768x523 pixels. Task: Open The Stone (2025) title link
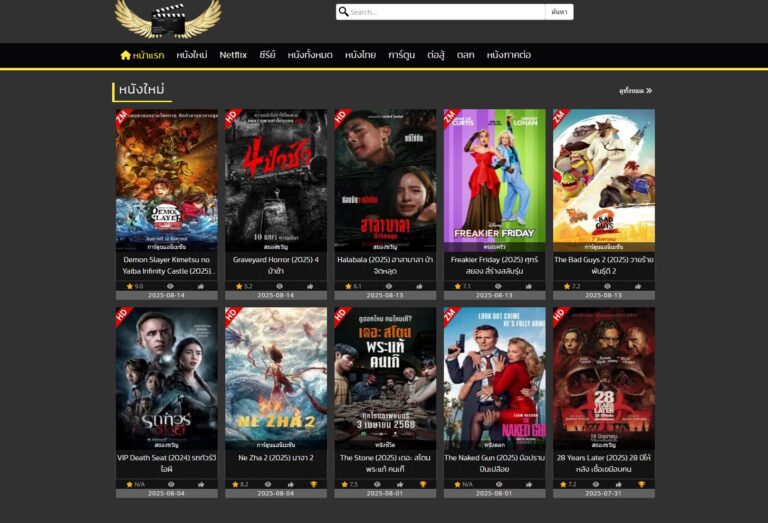pyautogui.click(x=385, y=463)
